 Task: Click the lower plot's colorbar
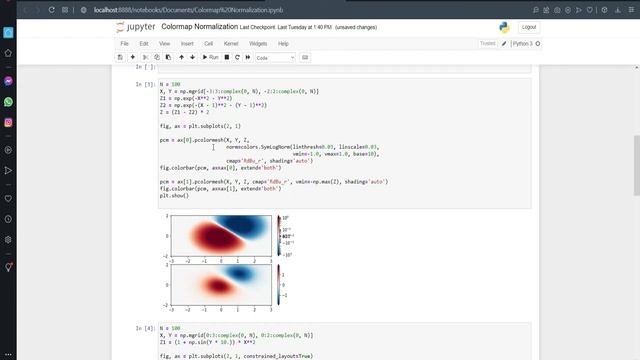click(x=279, y=284)
